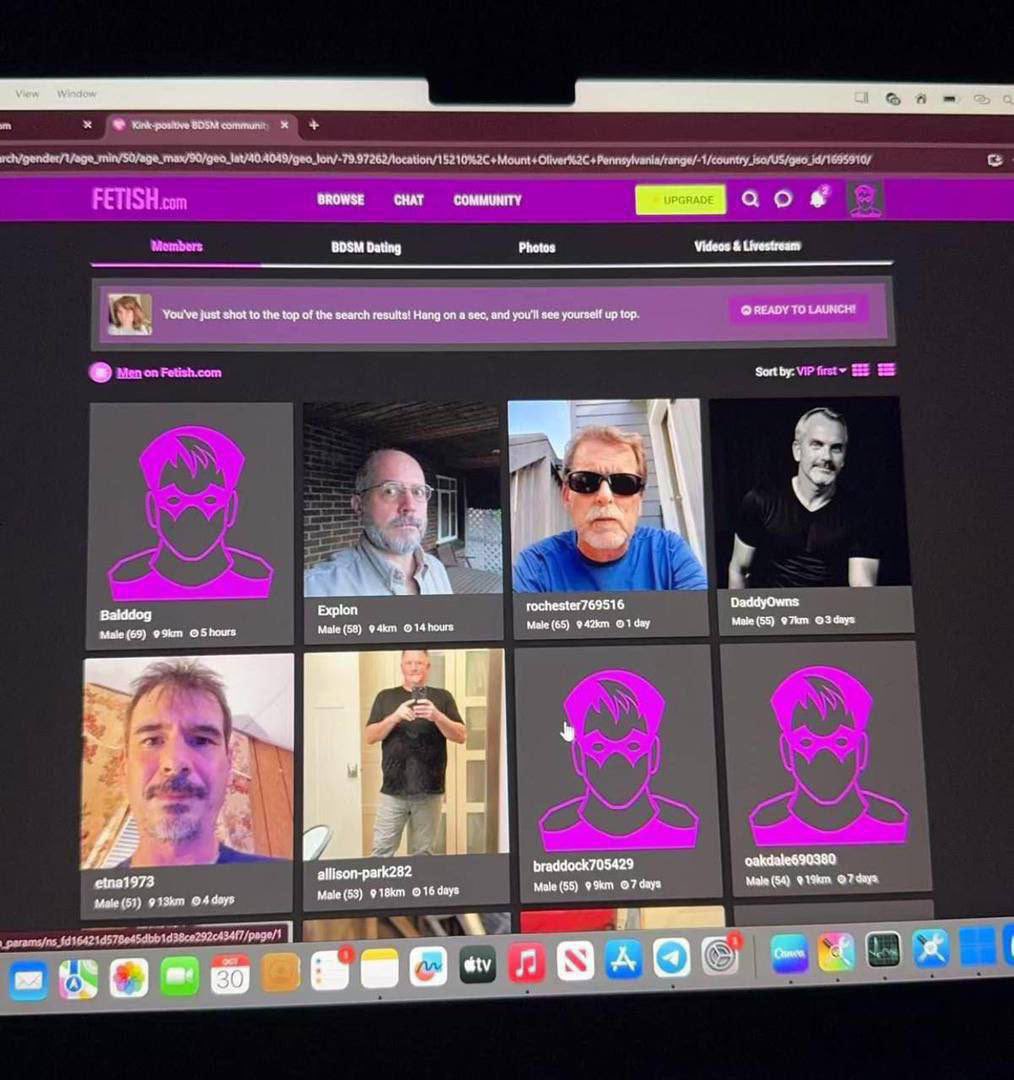This screenshot has width=1014, height=1080.
Task: Open Reminders in the Dock
Action: [329, 970]
